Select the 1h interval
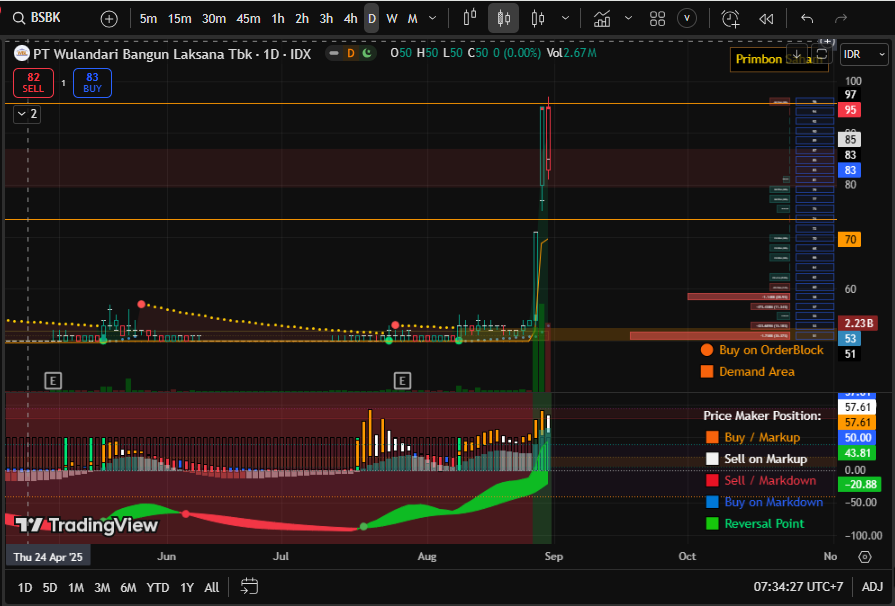This screenshot has height=606, width=895. [x=278, y=19]
